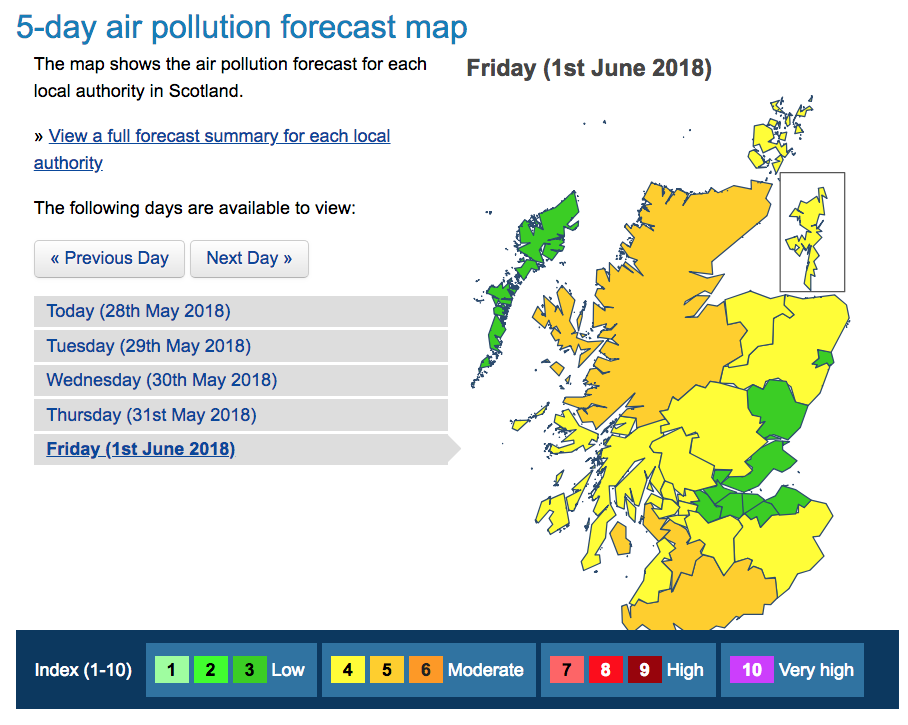908x725 pixels.
Task: Click index 6 orange swatch
Action: 426,670
